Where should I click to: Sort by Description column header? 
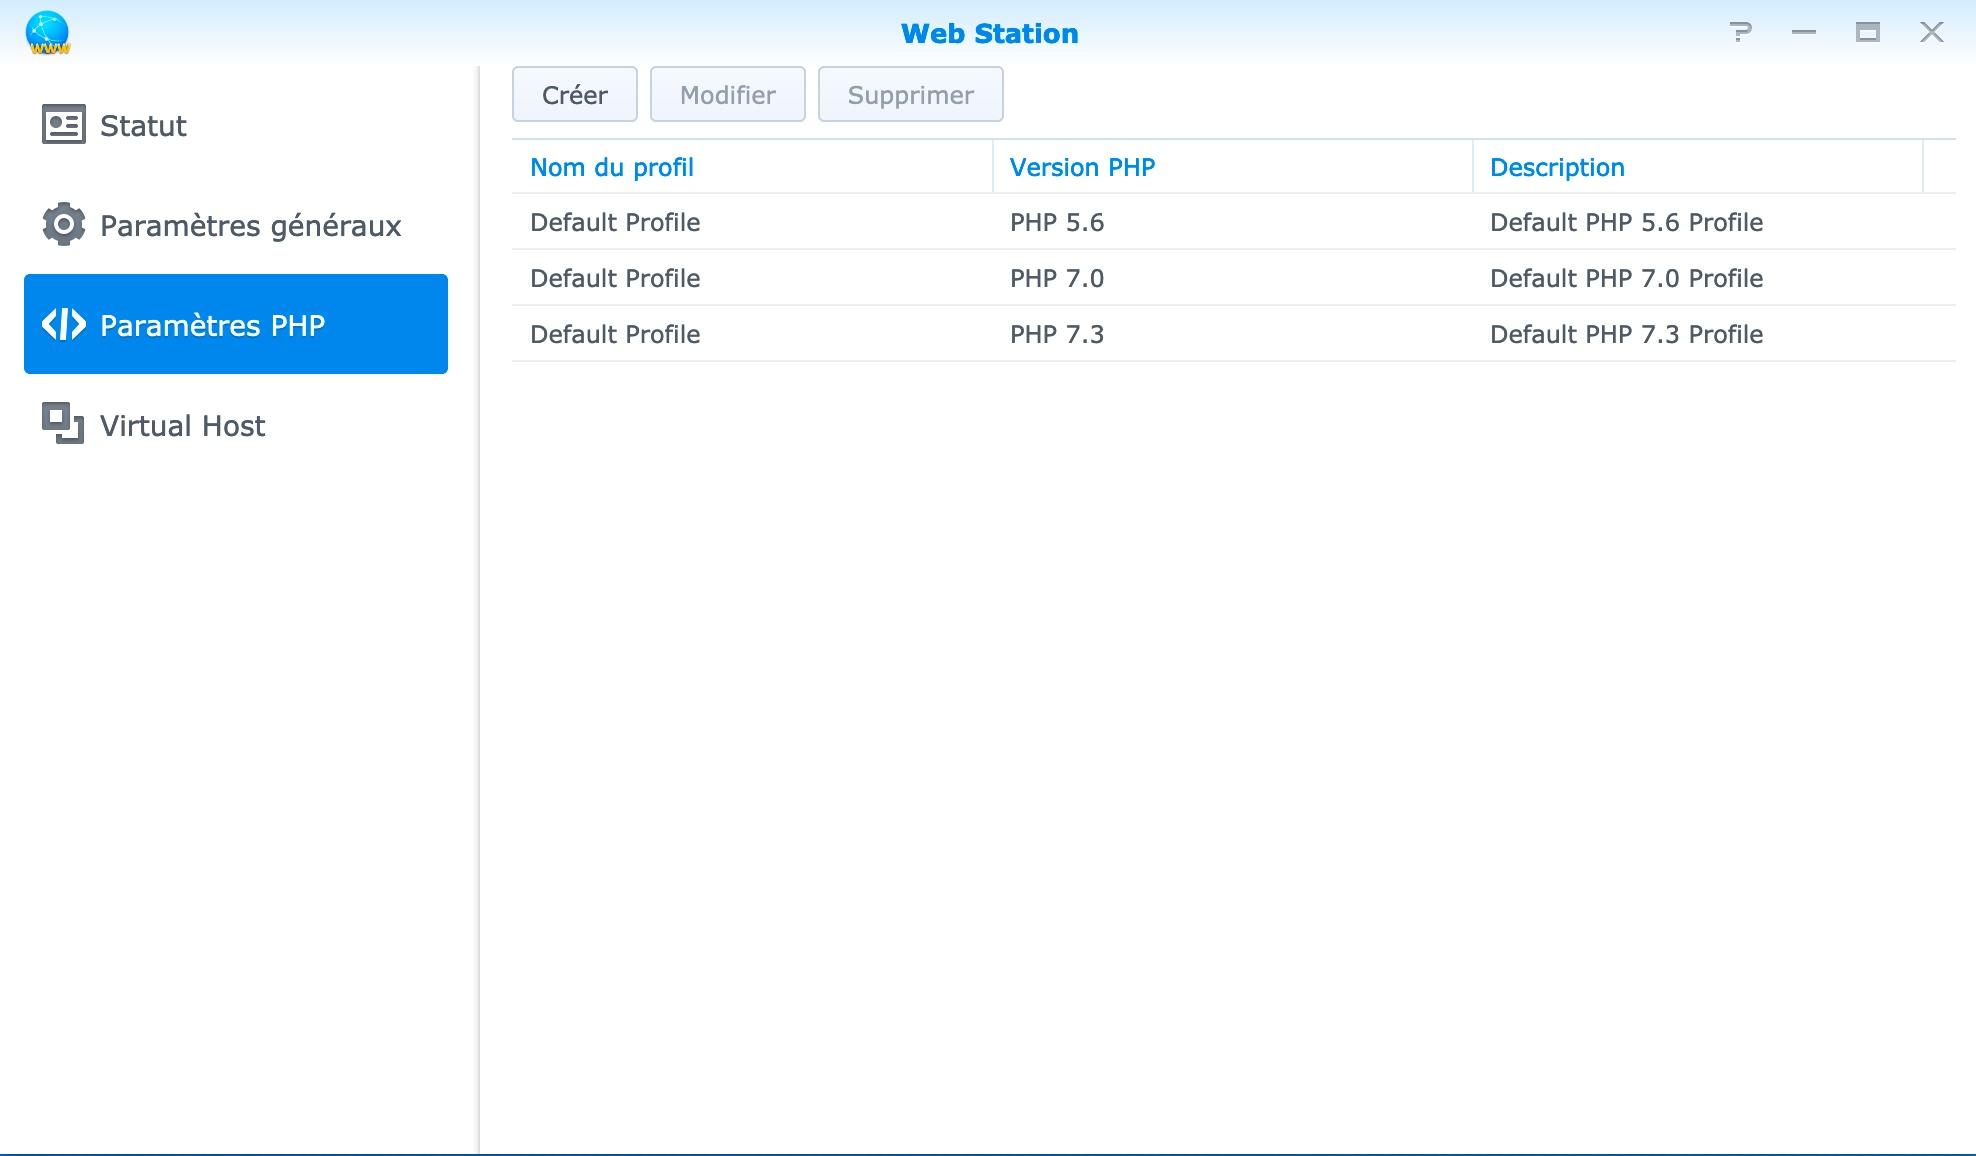pyautogui.click(x=1556, y=167)
